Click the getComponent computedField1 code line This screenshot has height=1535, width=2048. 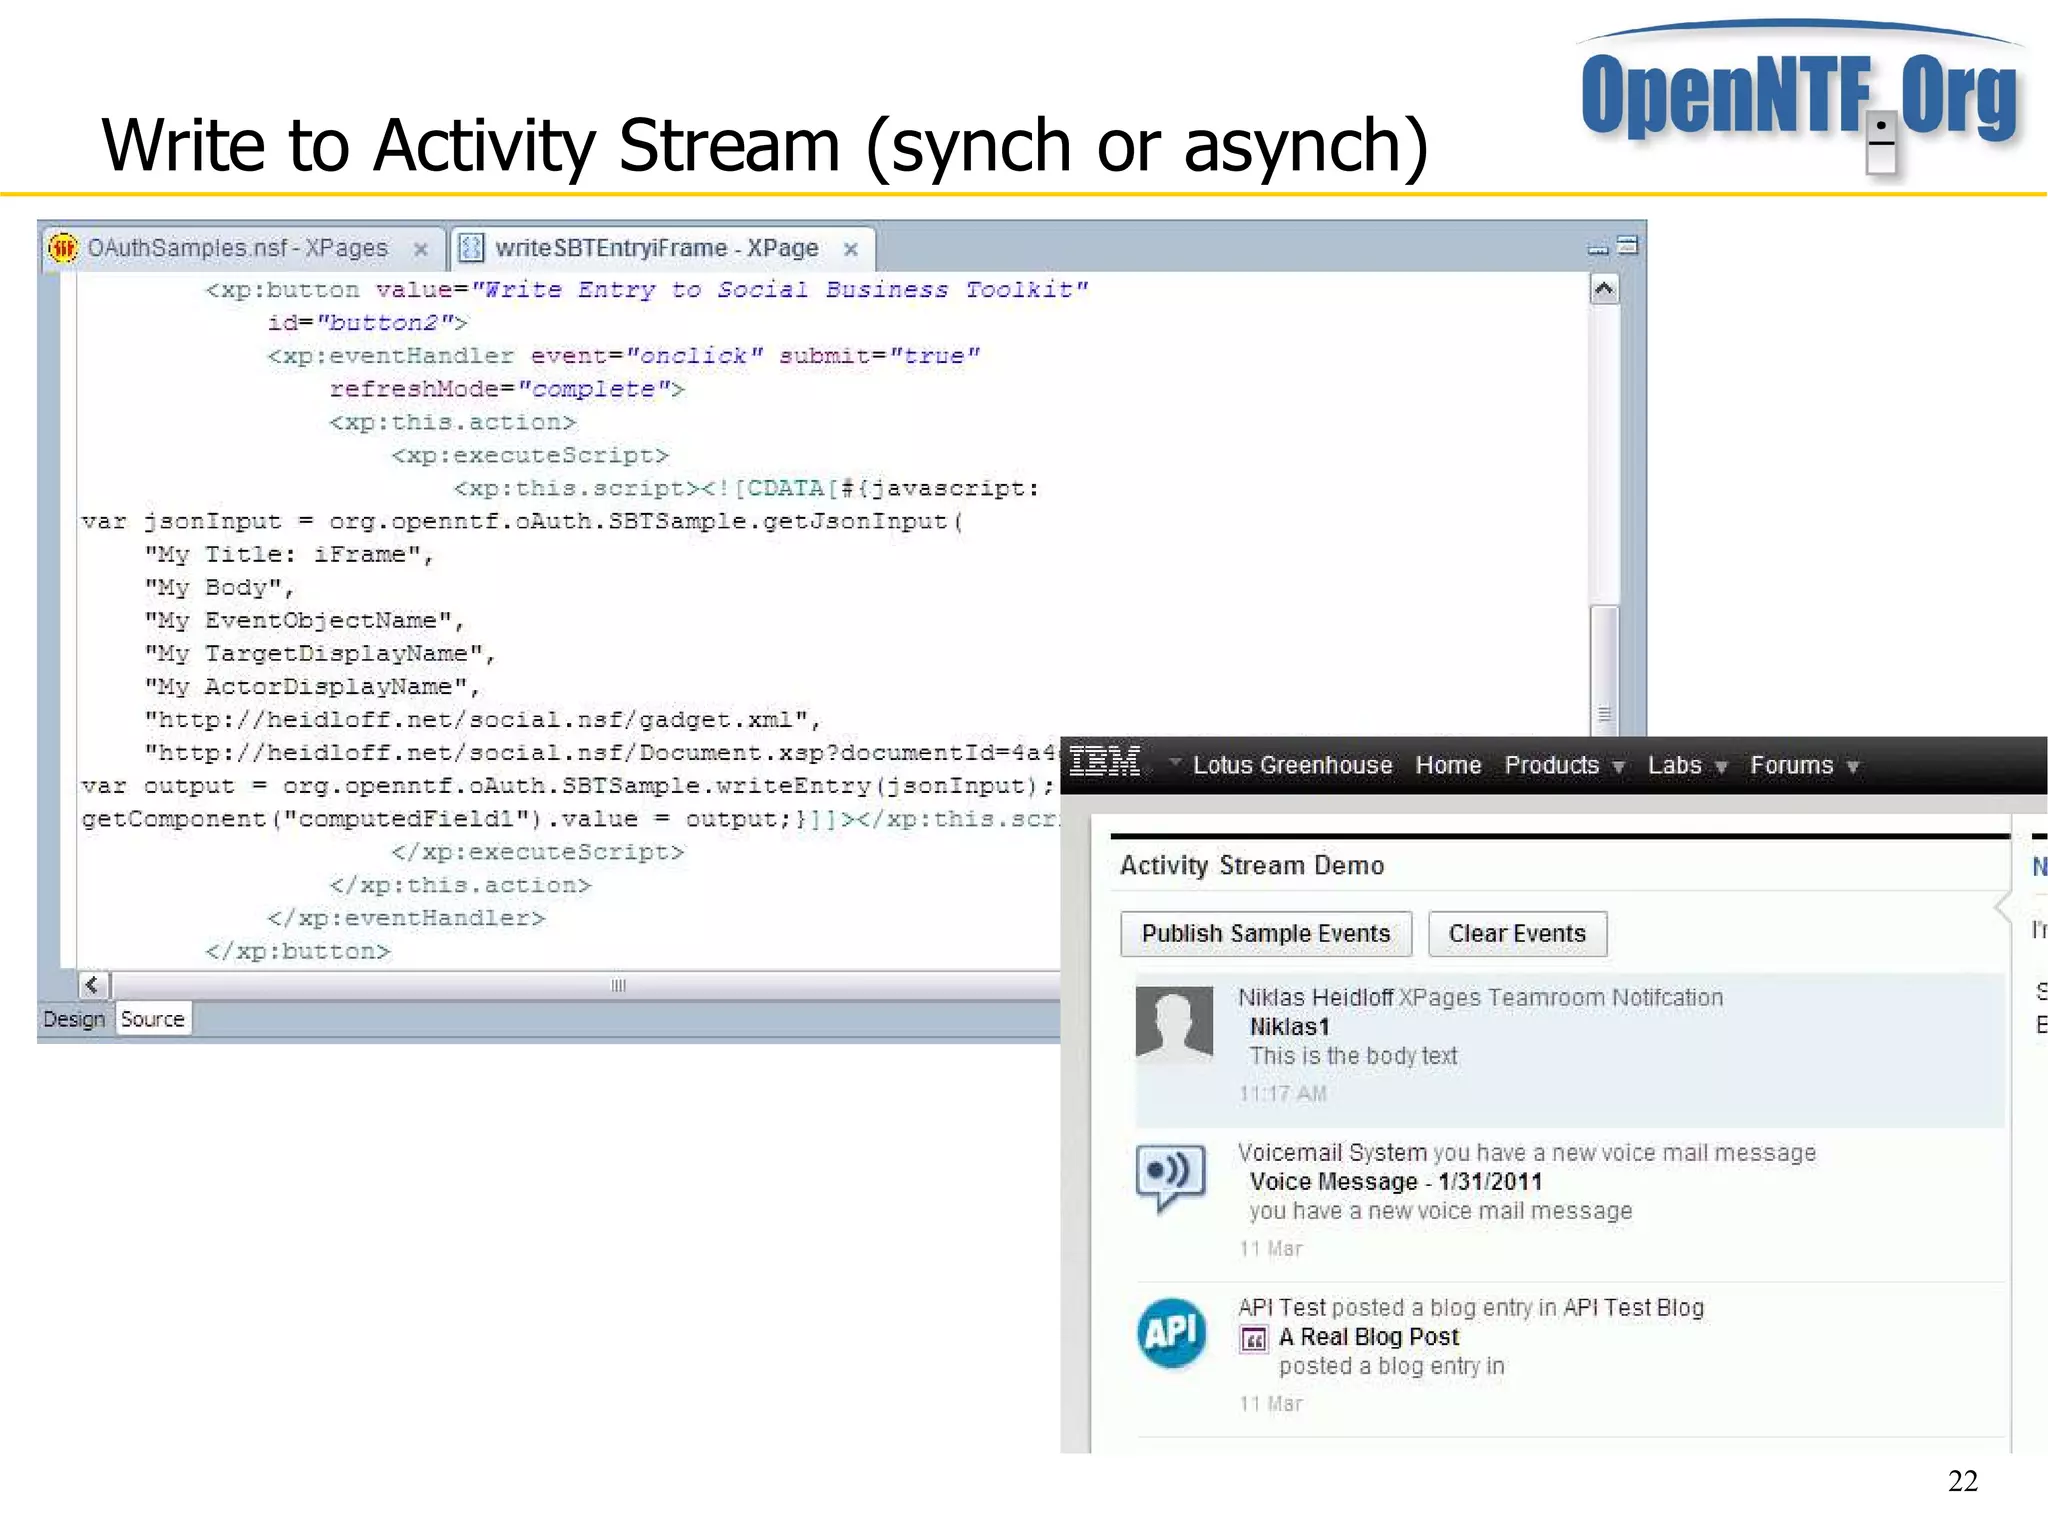[x=570, y=819]
